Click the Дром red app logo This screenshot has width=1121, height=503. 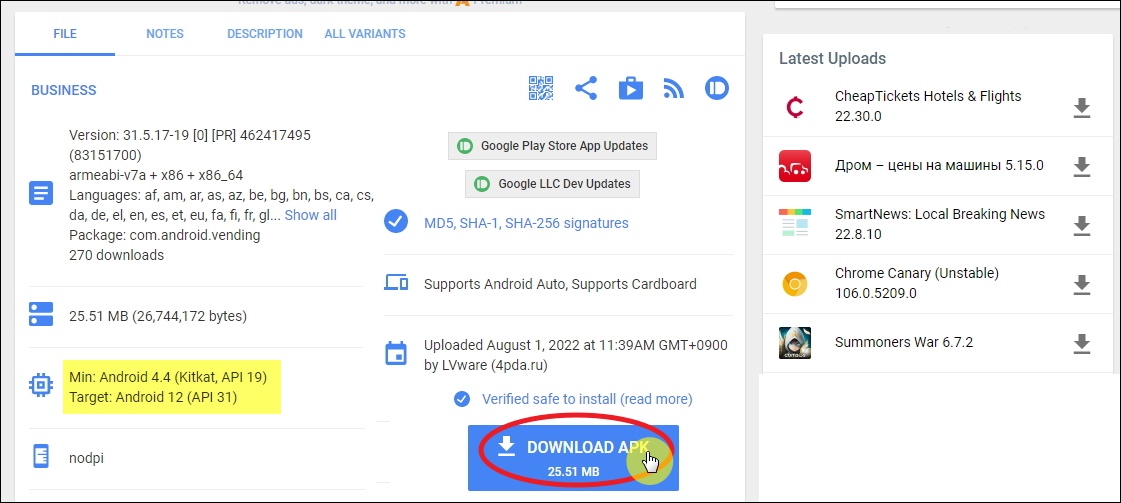click(794, 166)
